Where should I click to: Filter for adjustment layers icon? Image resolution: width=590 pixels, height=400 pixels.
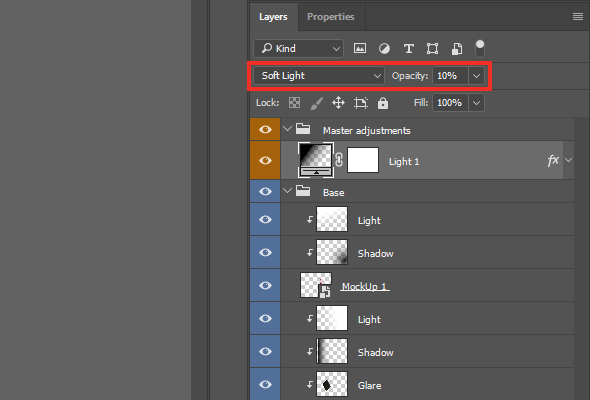(x=384, y=49)
